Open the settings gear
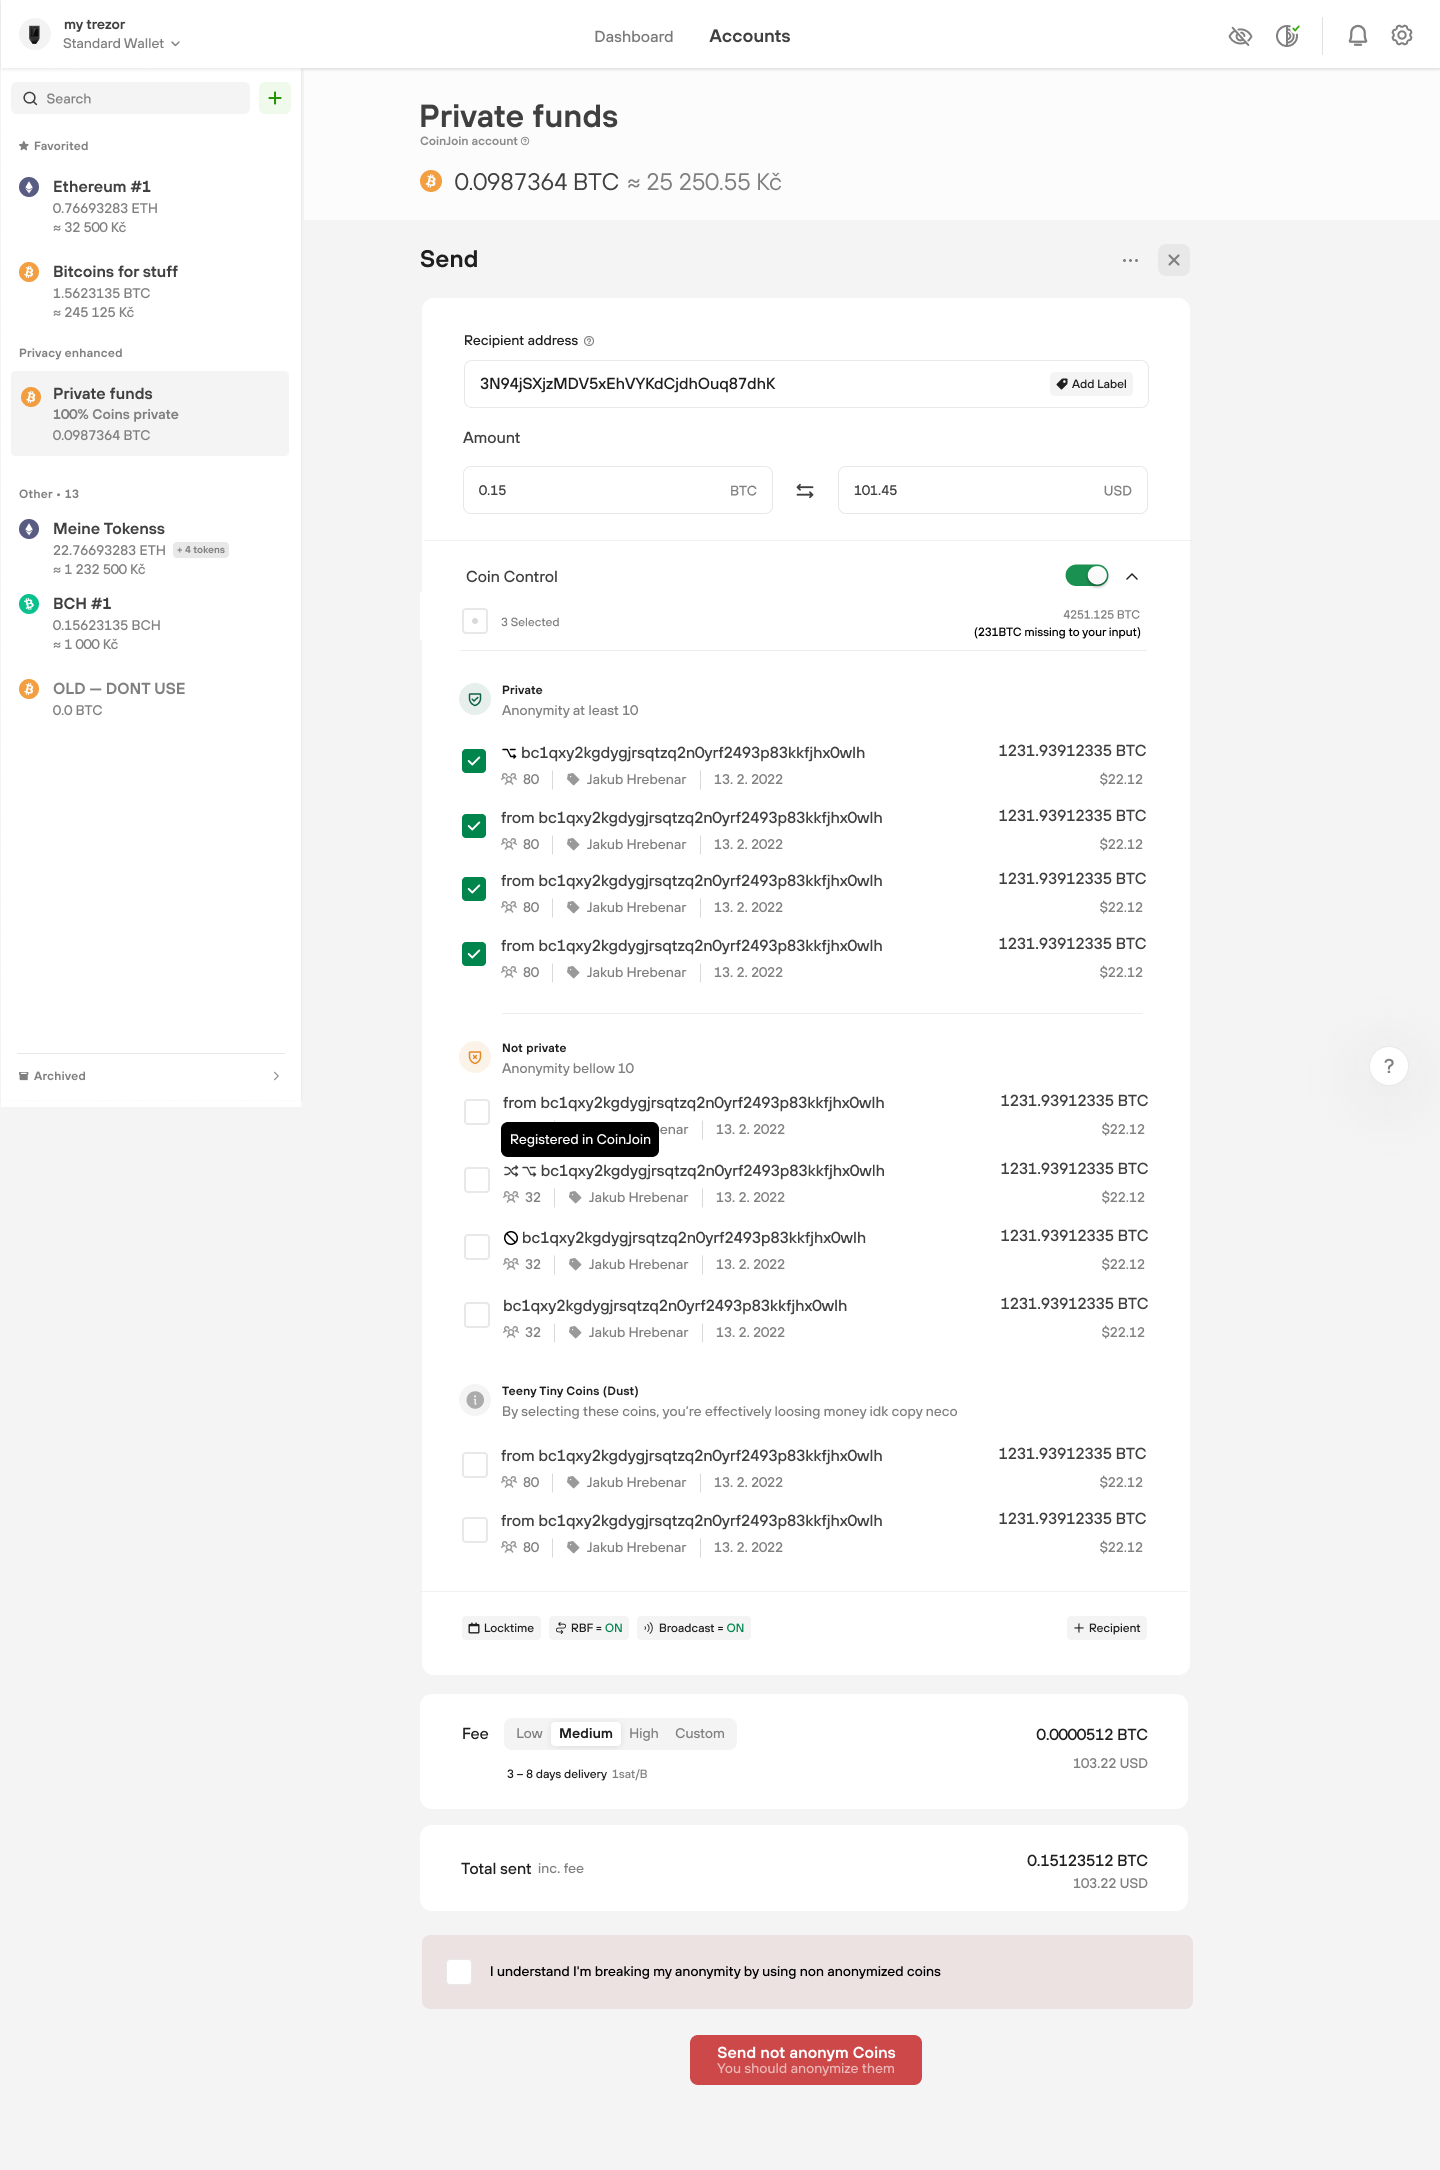The height and width of the screenshot is (2170, 1440). [x=1402, y=36]
